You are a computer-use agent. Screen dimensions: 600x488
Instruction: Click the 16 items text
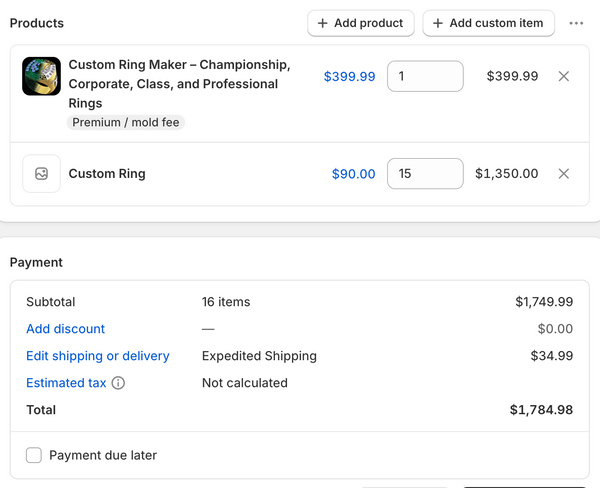226,302
